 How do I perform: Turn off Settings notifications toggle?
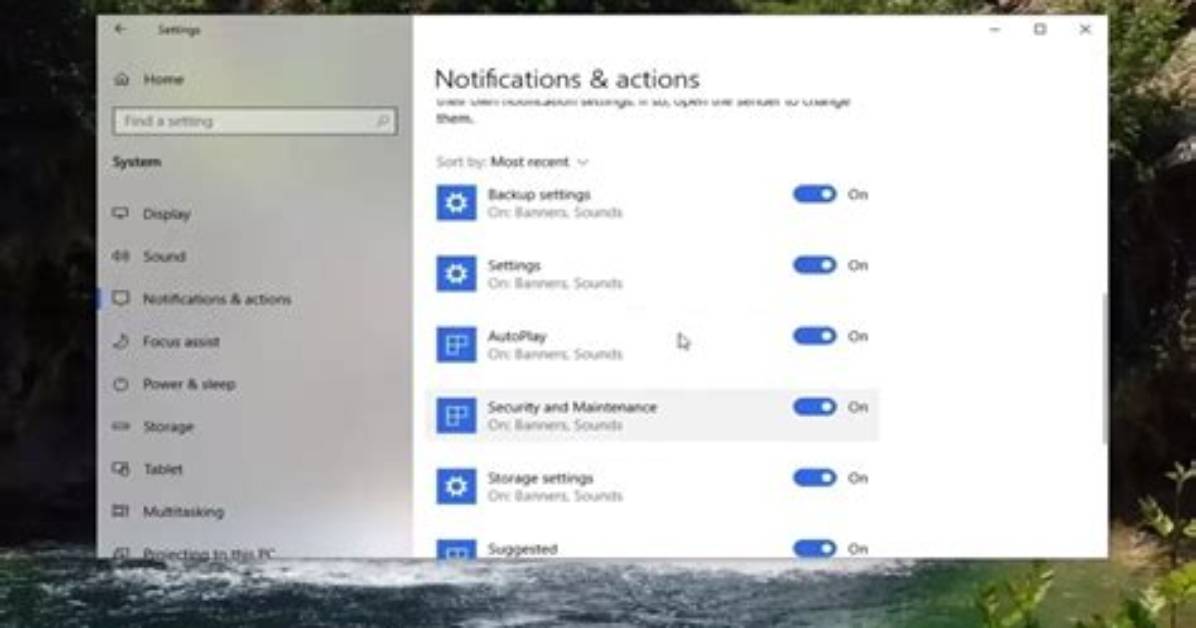click(815, 265)
